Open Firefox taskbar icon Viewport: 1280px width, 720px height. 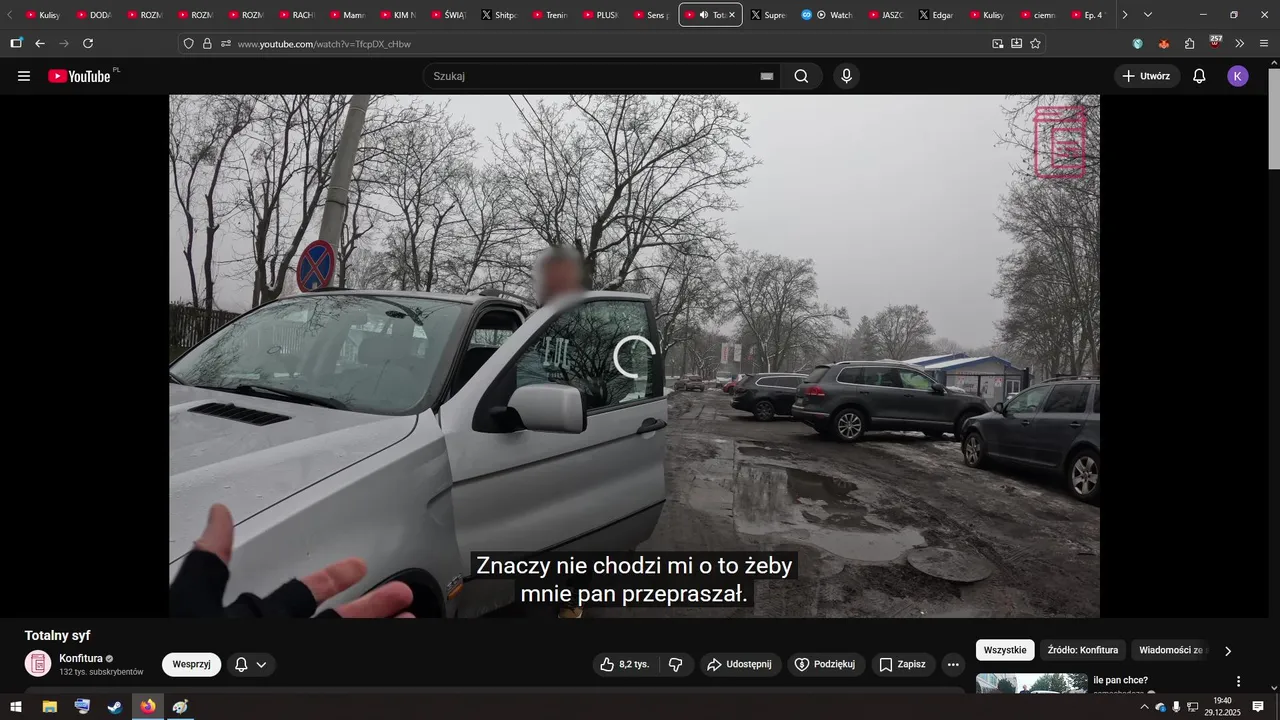pyautogui.click(x=148, y=707)
